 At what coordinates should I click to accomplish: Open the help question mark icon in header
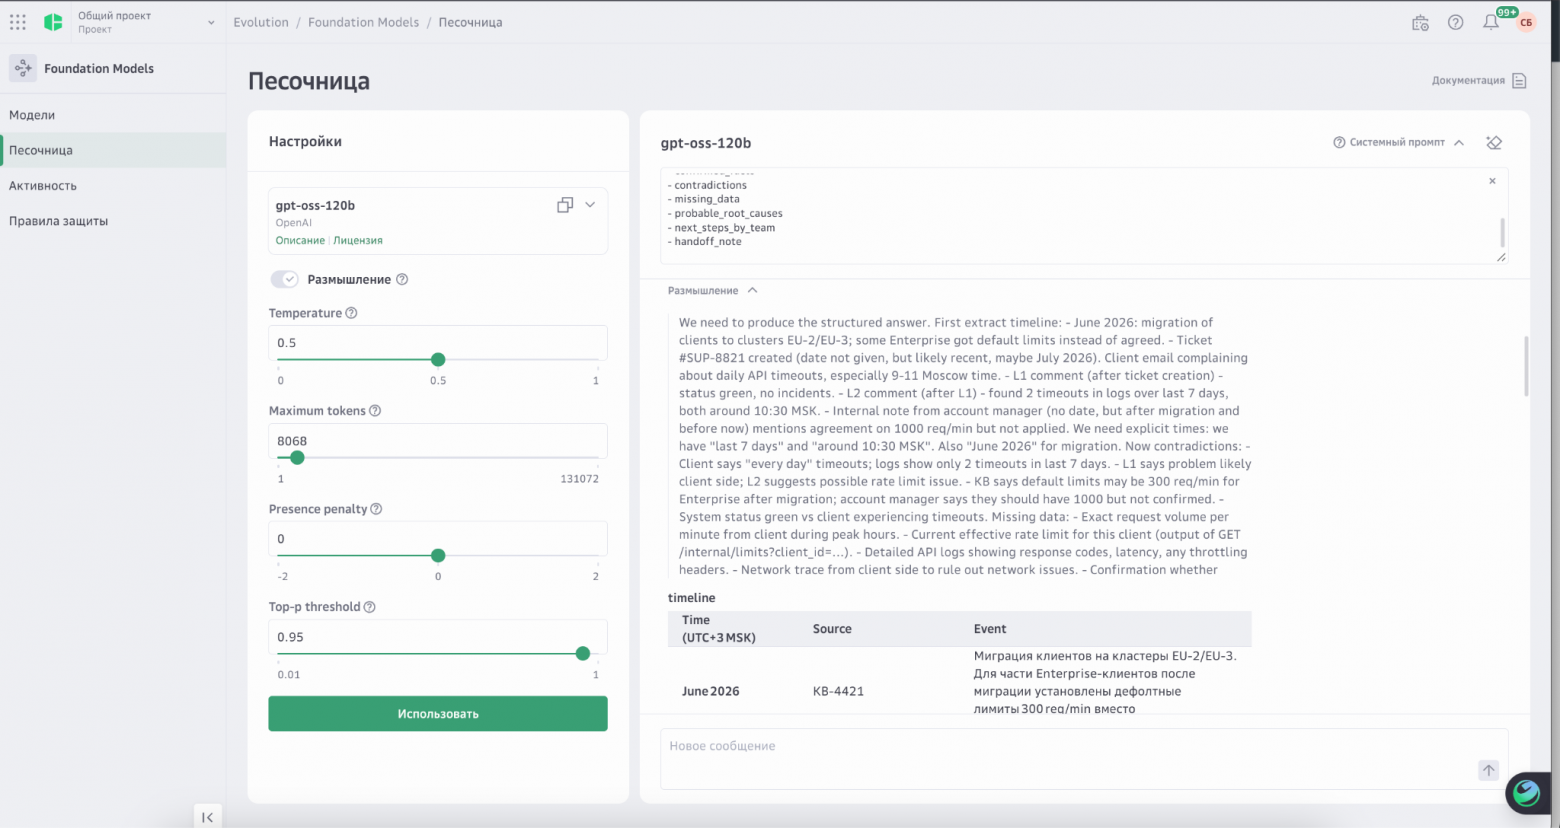pos(1456,22)
